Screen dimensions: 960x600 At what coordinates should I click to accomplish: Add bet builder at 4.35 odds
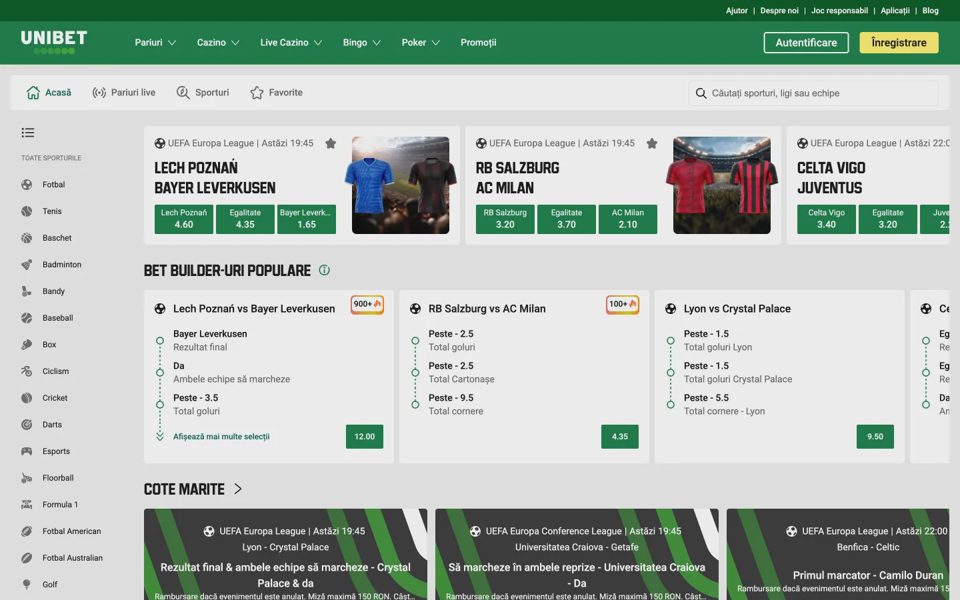tap(620, 437)
